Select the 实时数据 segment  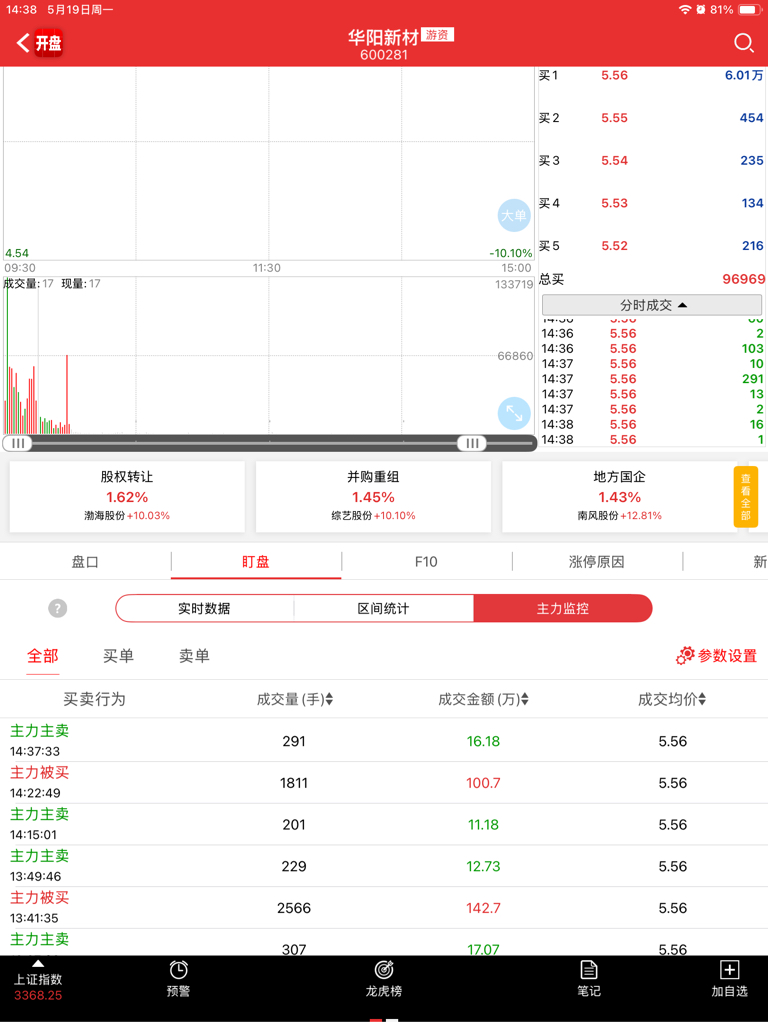(204, 609)
